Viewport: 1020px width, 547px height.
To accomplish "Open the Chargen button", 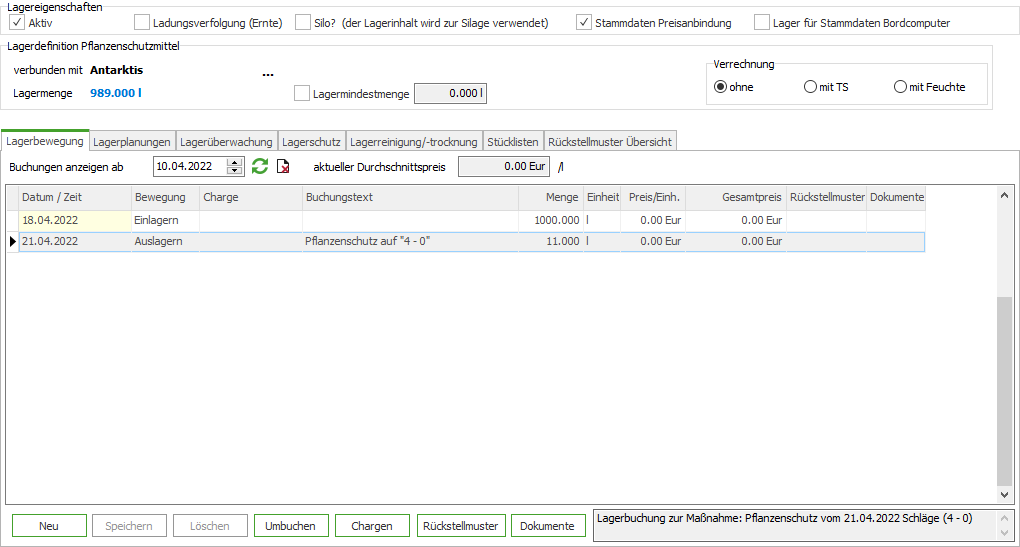I will 372,526.
